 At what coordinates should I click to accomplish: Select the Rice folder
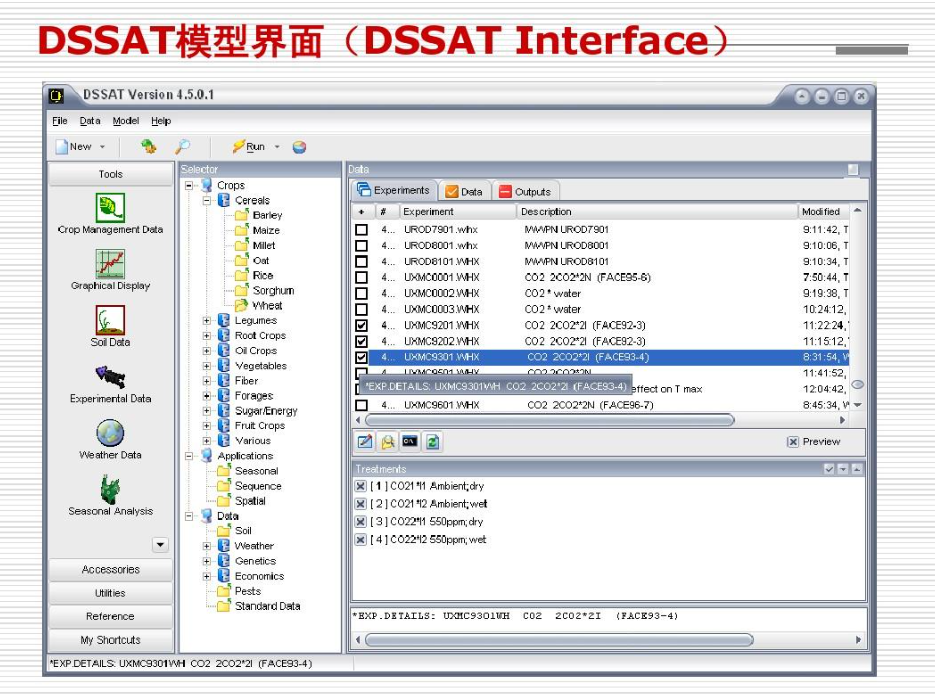(255, 275)
